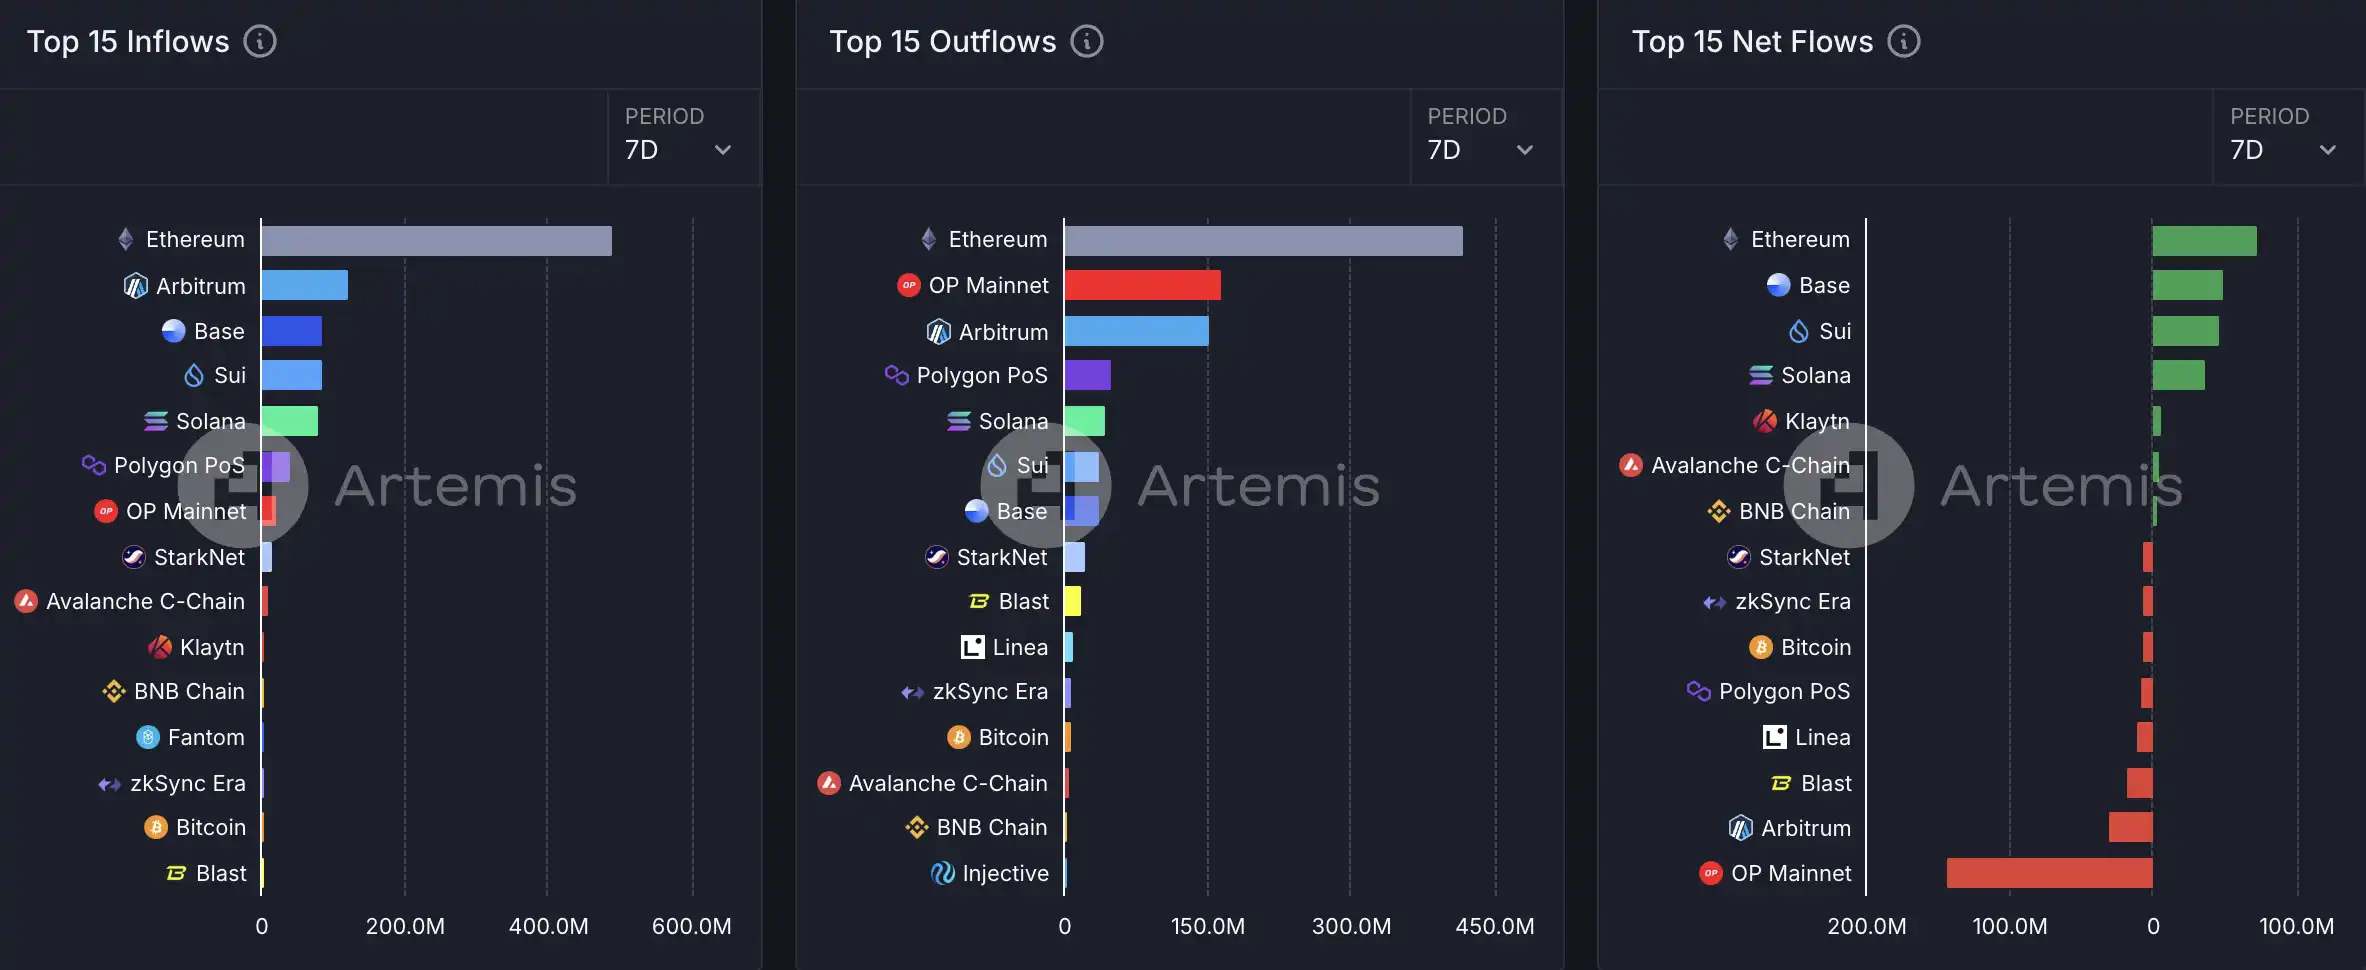Click 'Bitcoin' label in Net Flows chart
The width and height of the screenshot is (2366, 970).
[x=1816, y=647]
